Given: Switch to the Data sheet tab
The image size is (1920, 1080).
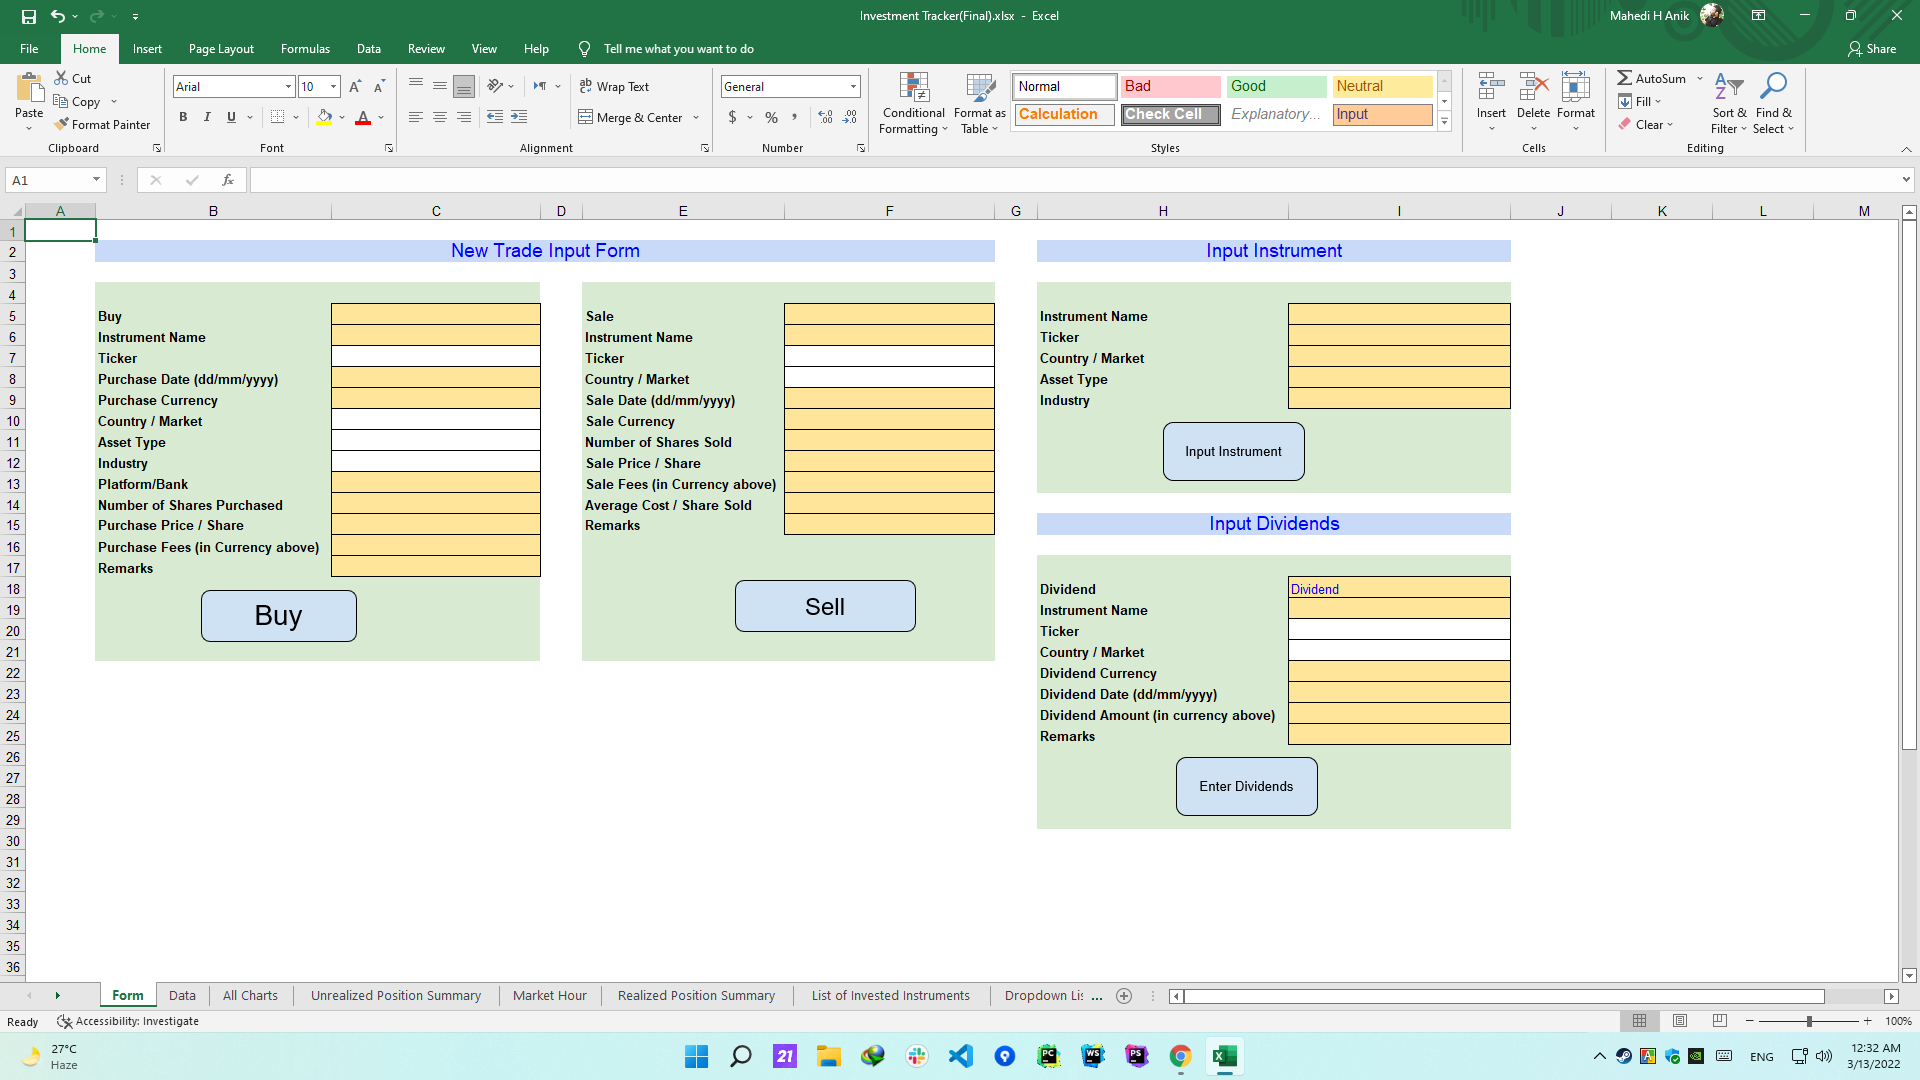Looking at the screenshot, I should [182, 996].
